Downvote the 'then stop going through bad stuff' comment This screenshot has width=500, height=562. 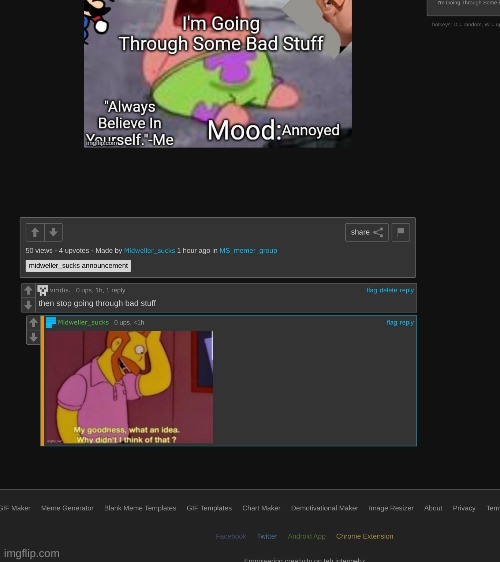pos(28,305)
